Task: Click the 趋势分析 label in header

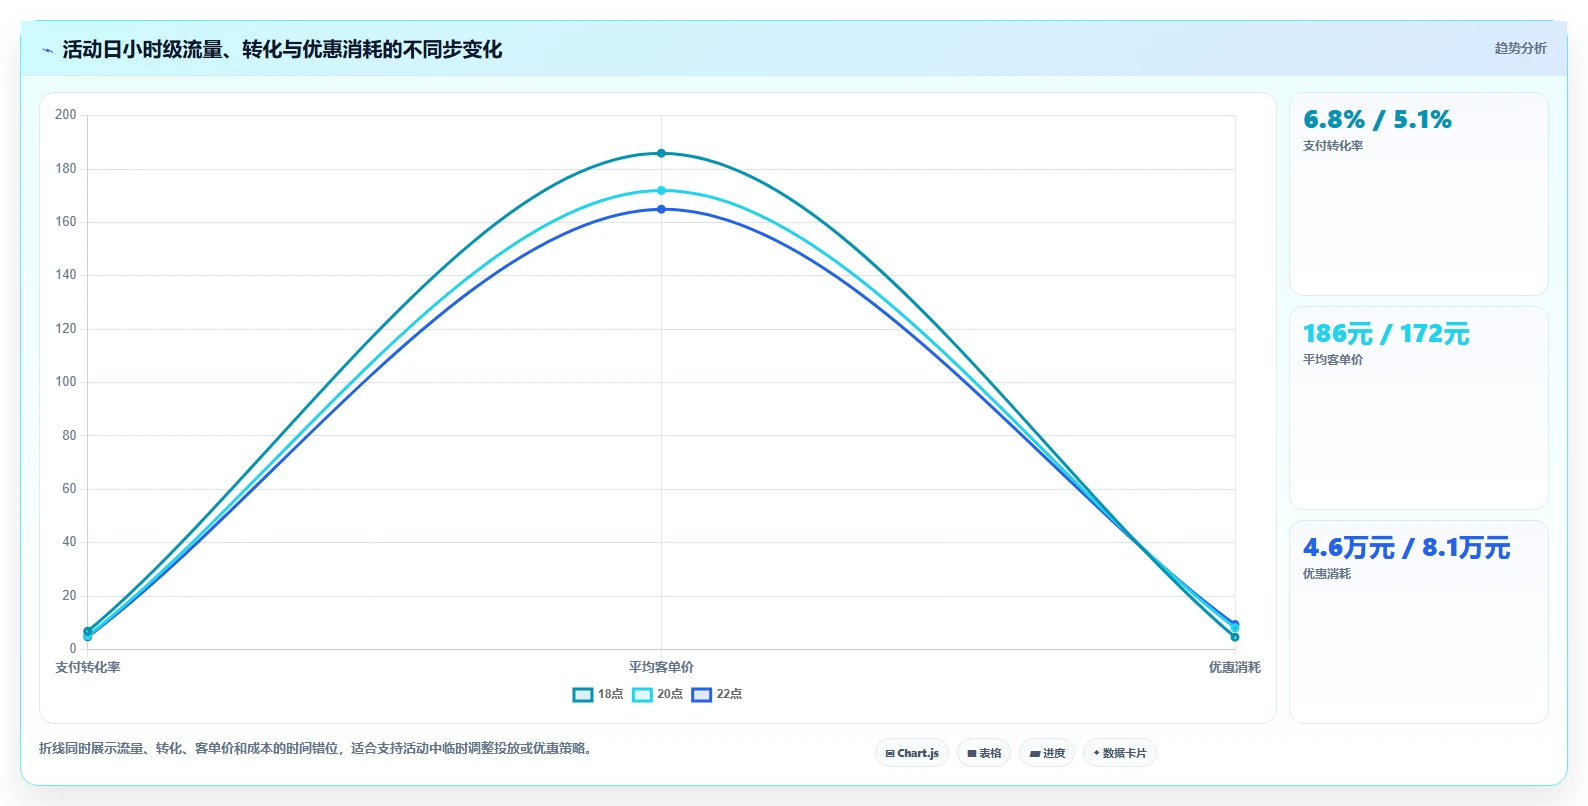Action: coord(1520,48)
